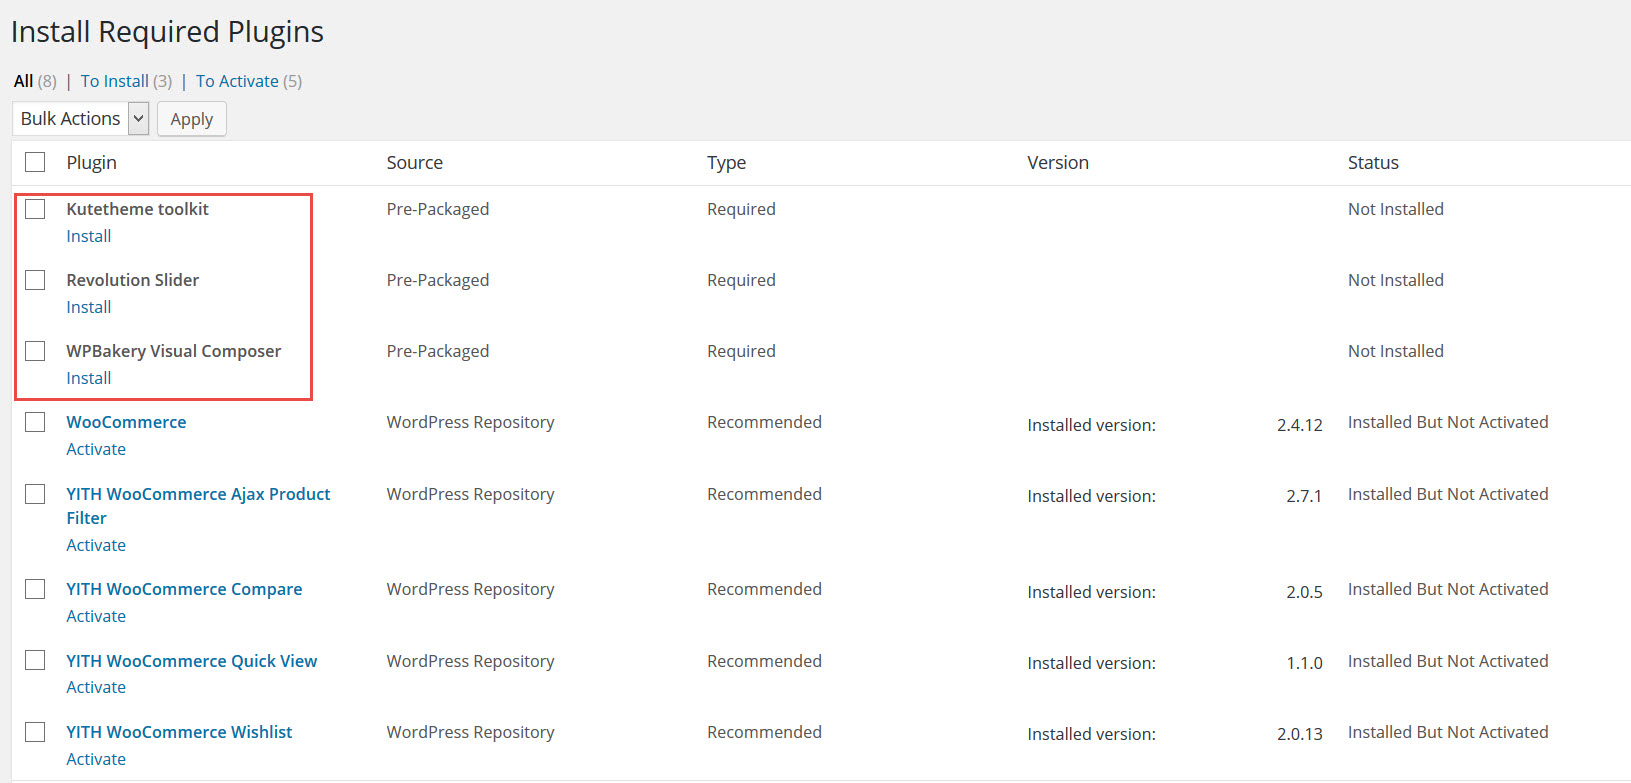Click Recommended type for YITH WooCommerce Wishlist

coord(764,732)
